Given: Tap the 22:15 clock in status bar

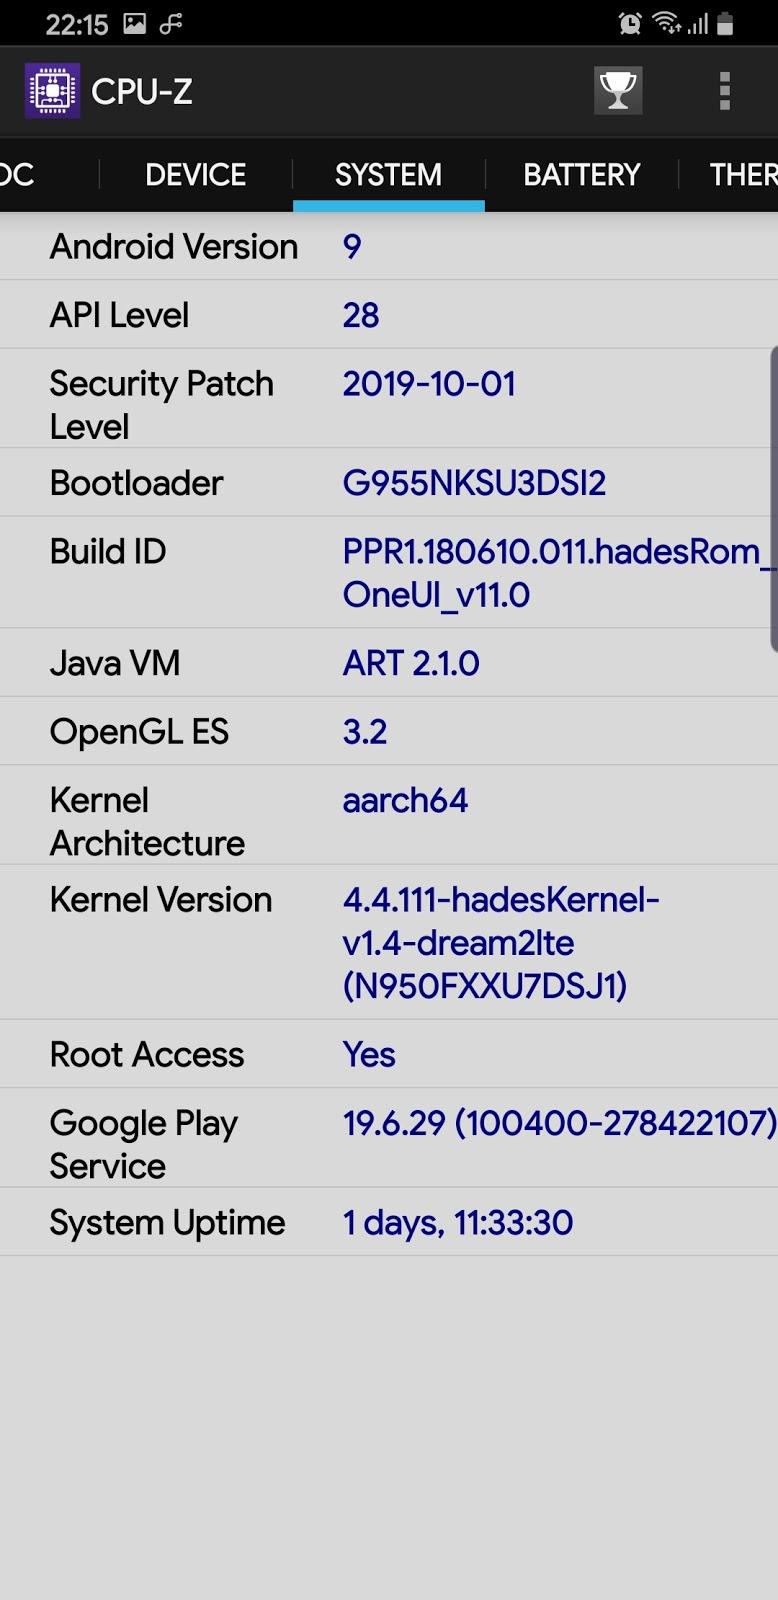Looking at the screenshot, I should pyautogui.click(x=77, y=25).
